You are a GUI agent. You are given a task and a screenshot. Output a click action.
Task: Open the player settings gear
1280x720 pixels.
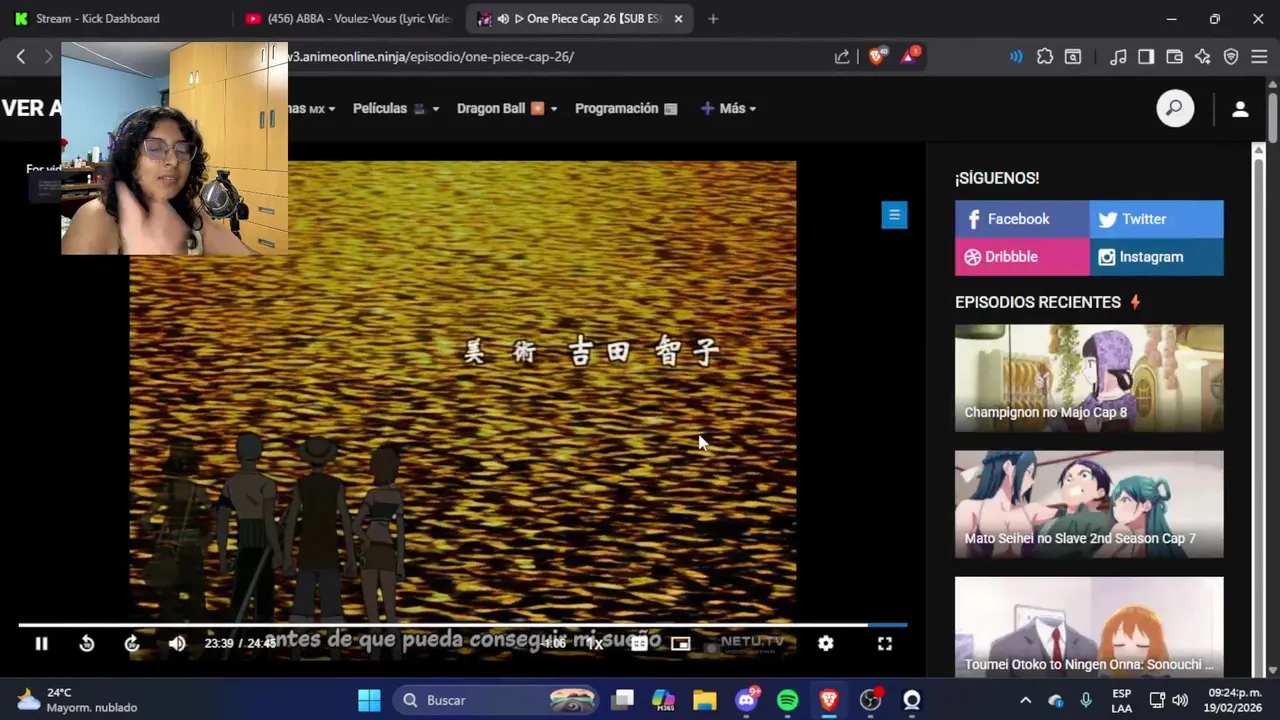coord(825,644)
